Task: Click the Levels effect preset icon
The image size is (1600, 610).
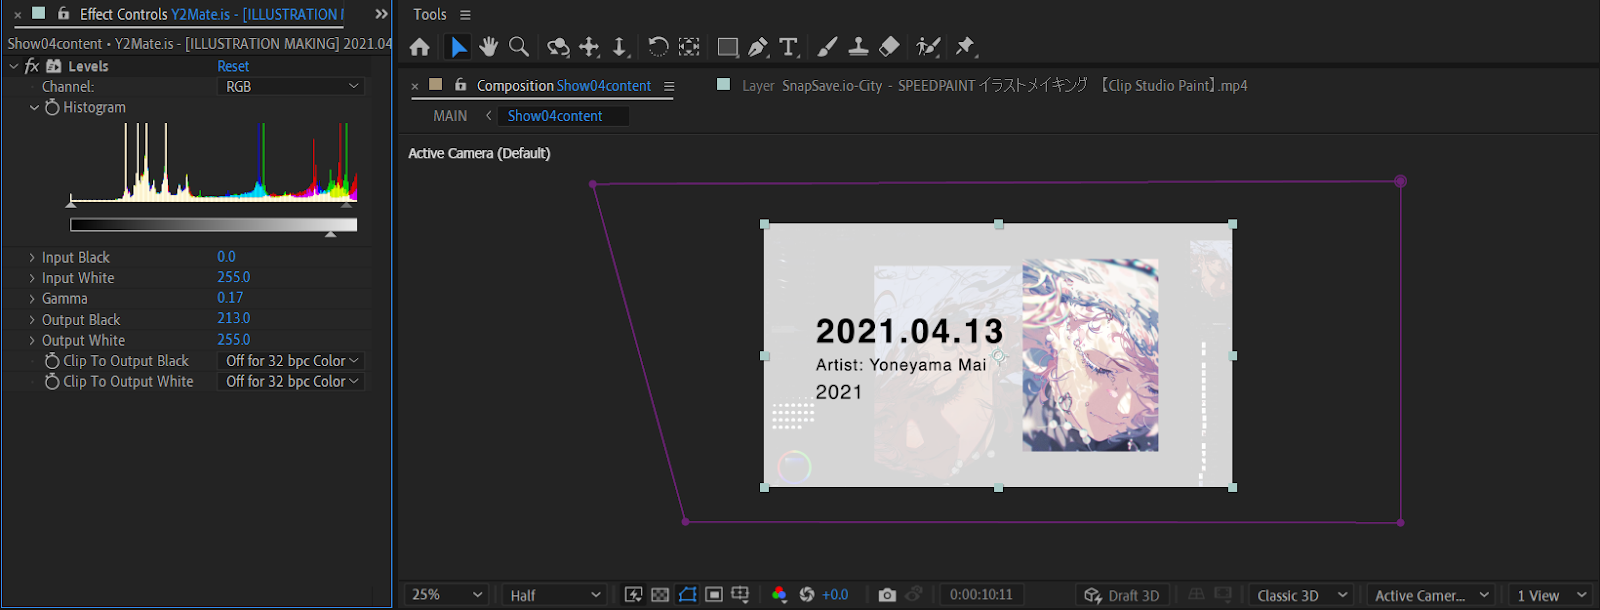Action: pos(54,66)
